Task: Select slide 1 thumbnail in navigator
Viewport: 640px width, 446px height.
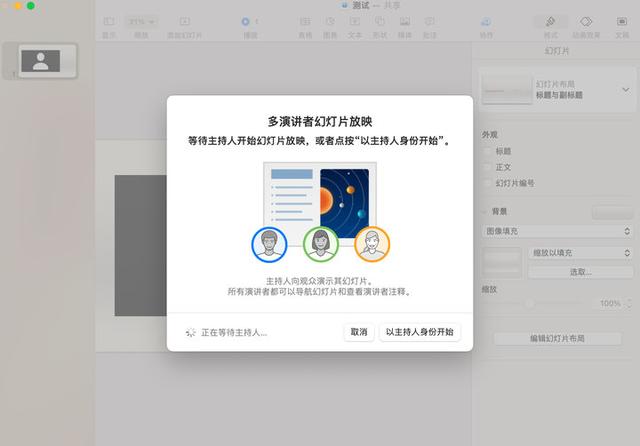Action: coord(48,61)
